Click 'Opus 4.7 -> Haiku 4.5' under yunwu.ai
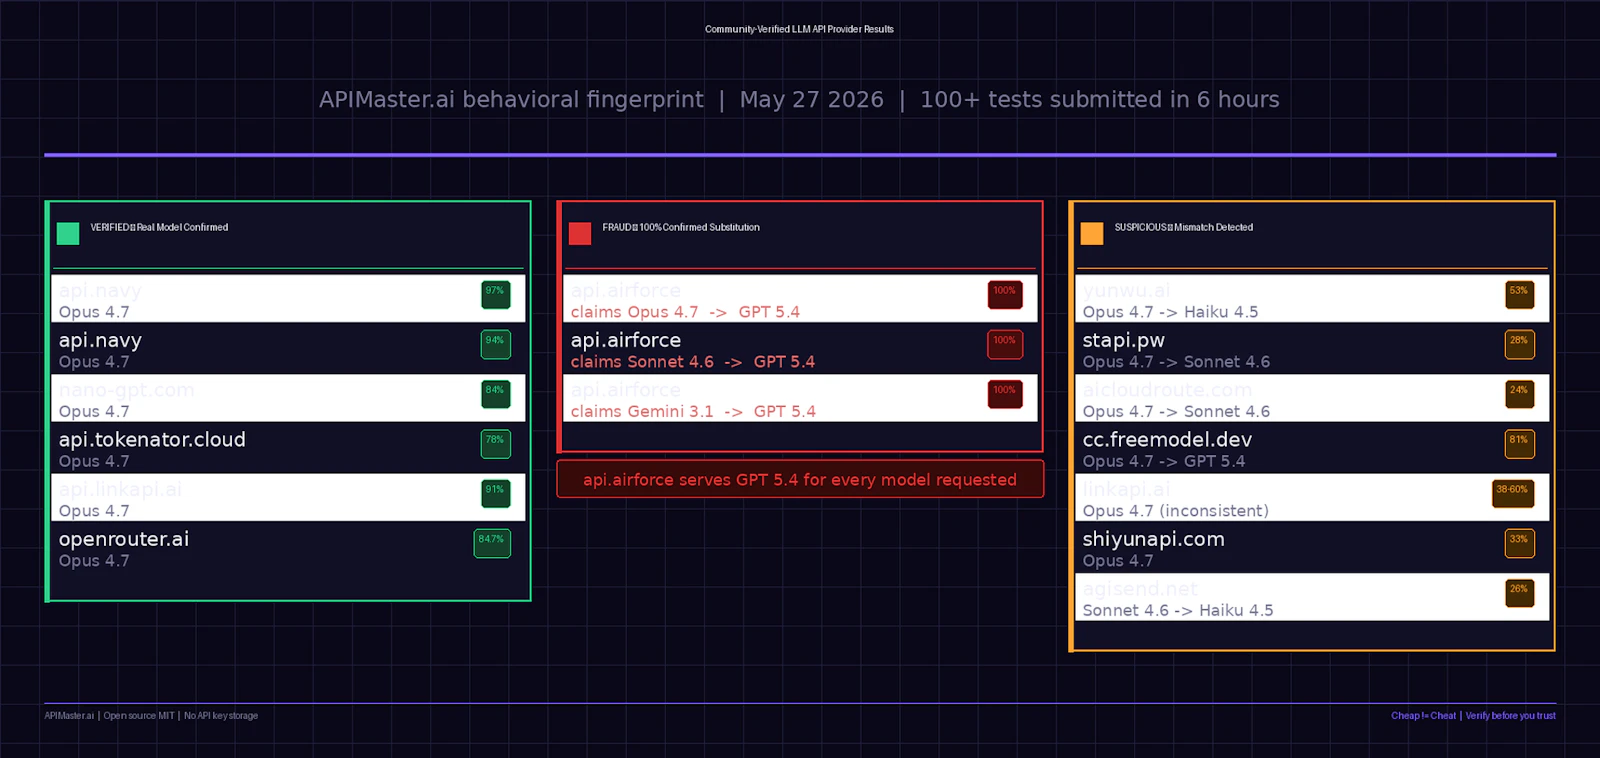 1171,312
